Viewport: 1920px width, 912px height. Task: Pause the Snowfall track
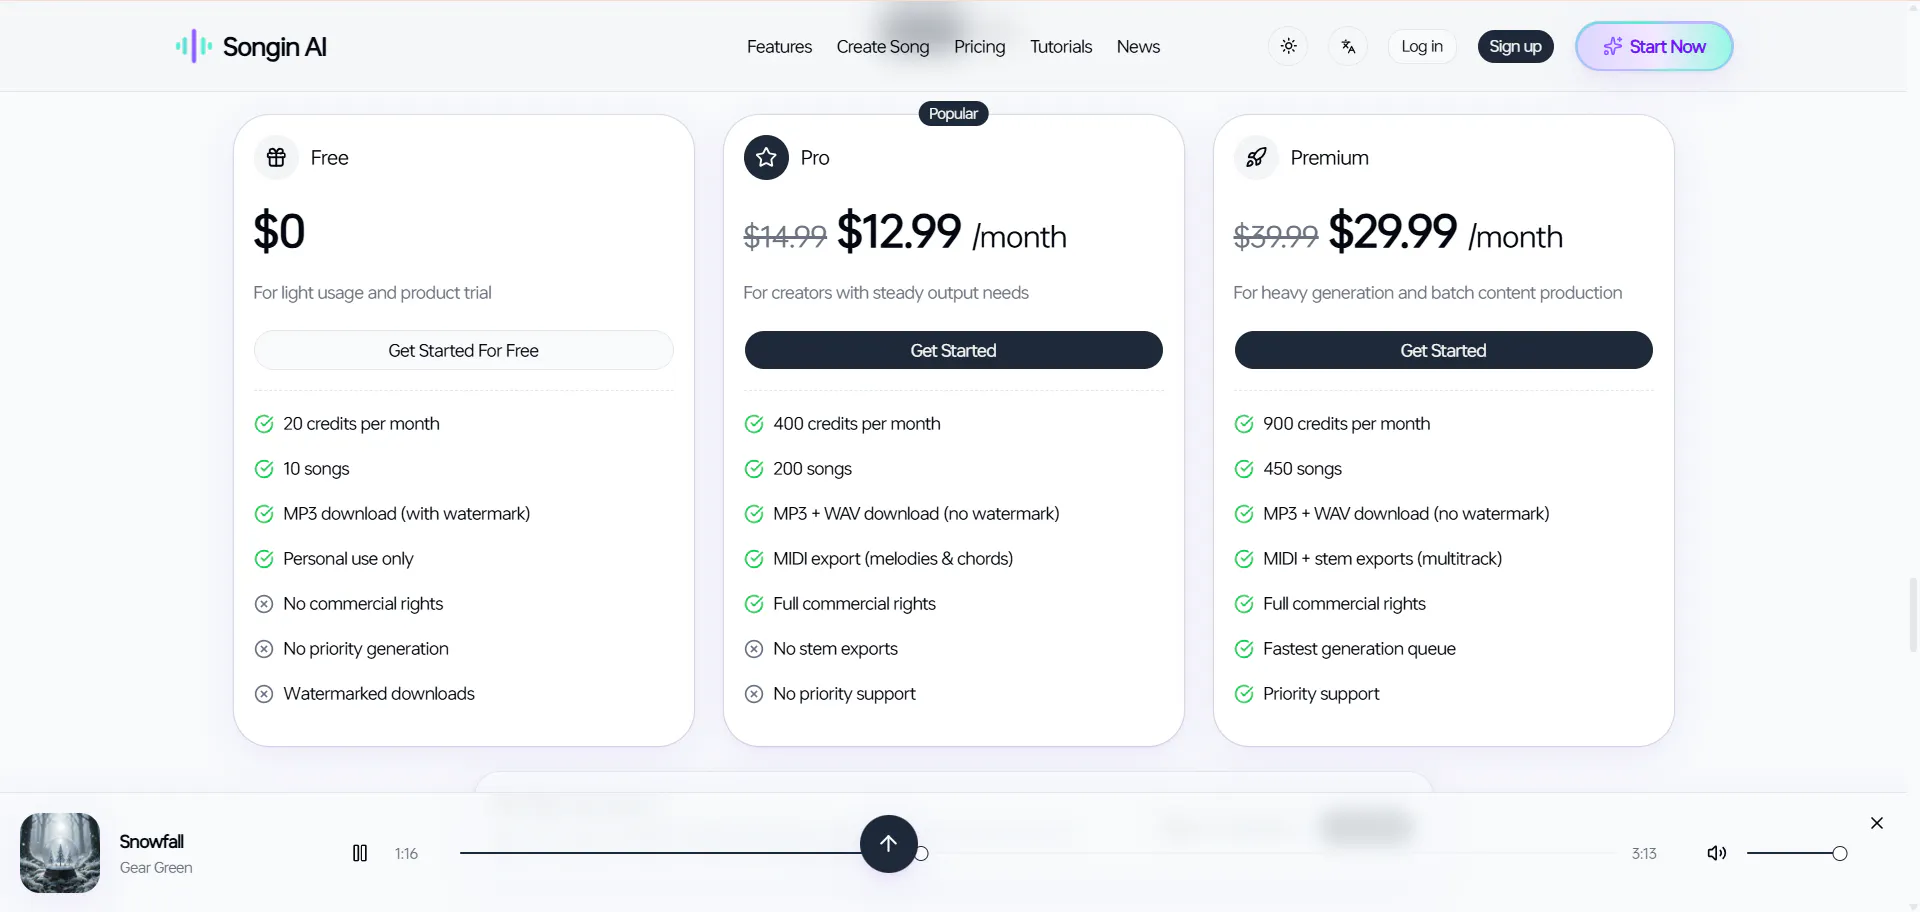click(x=360, y=853)
